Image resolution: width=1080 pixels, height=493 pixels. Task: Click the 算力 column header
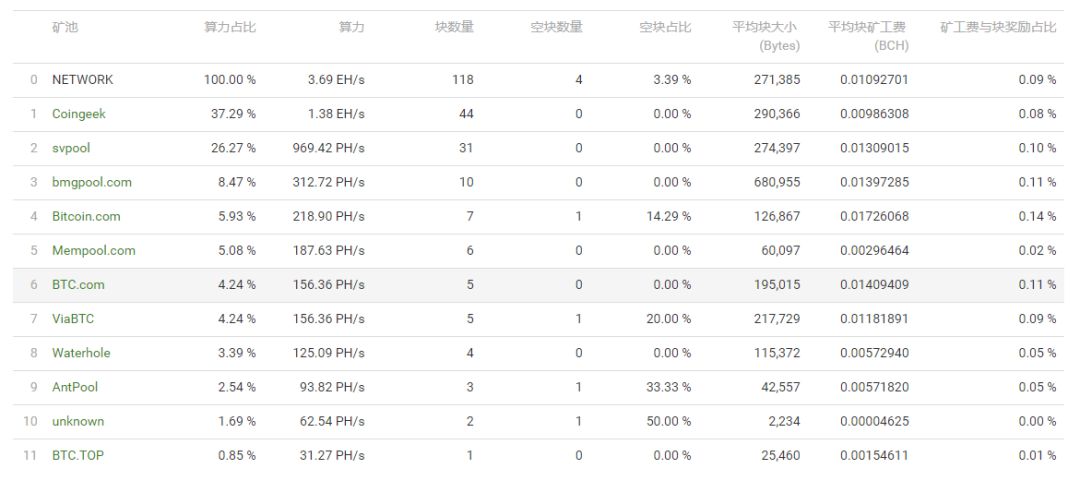click(351, 28)
